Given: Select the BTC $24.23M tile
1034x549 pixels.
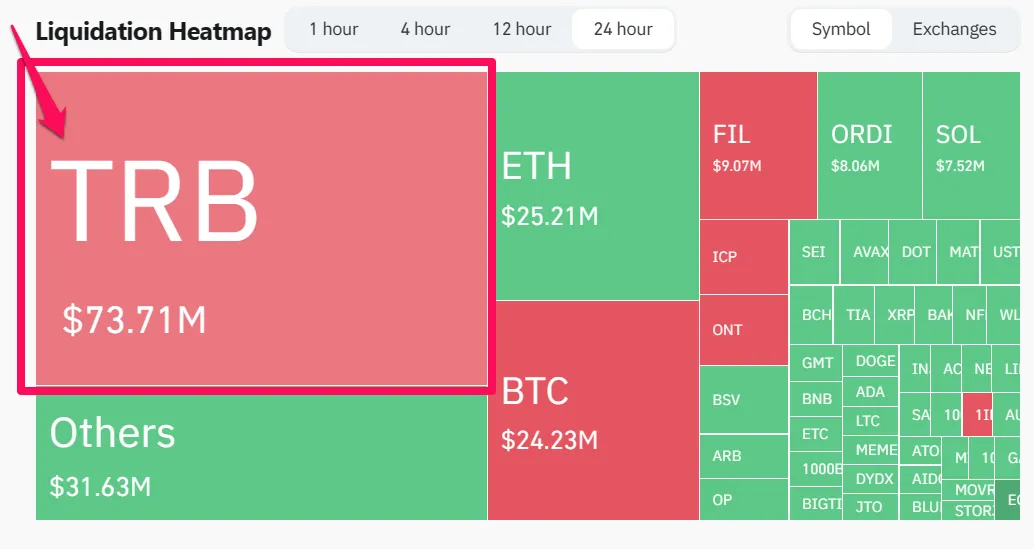Looking at the screenshot, I should point(593,411).
